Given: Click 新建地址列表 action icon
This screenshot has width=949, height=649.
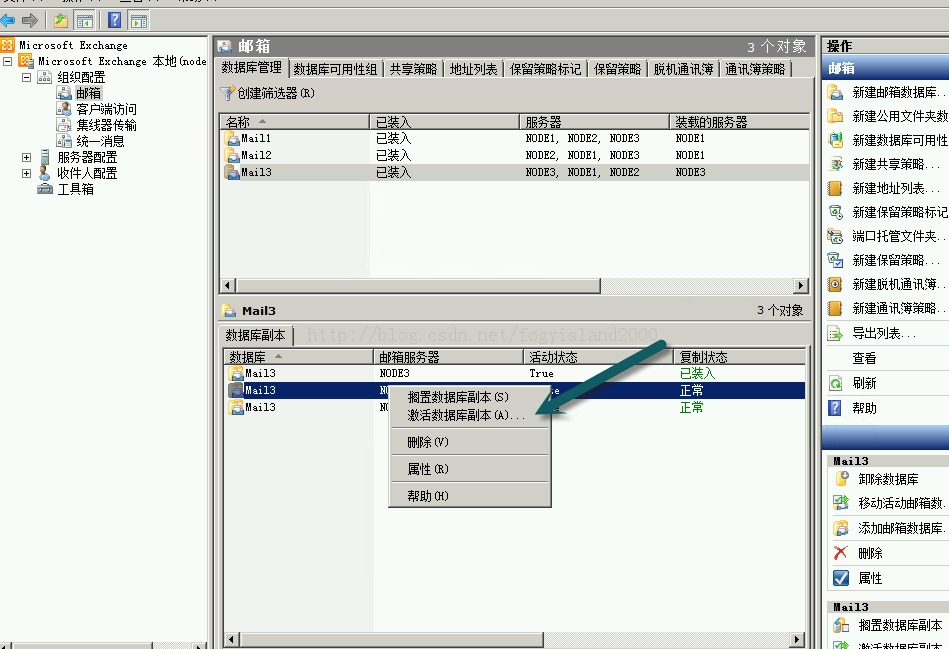Looking at the screenshot, I should [x=835, y=188].
